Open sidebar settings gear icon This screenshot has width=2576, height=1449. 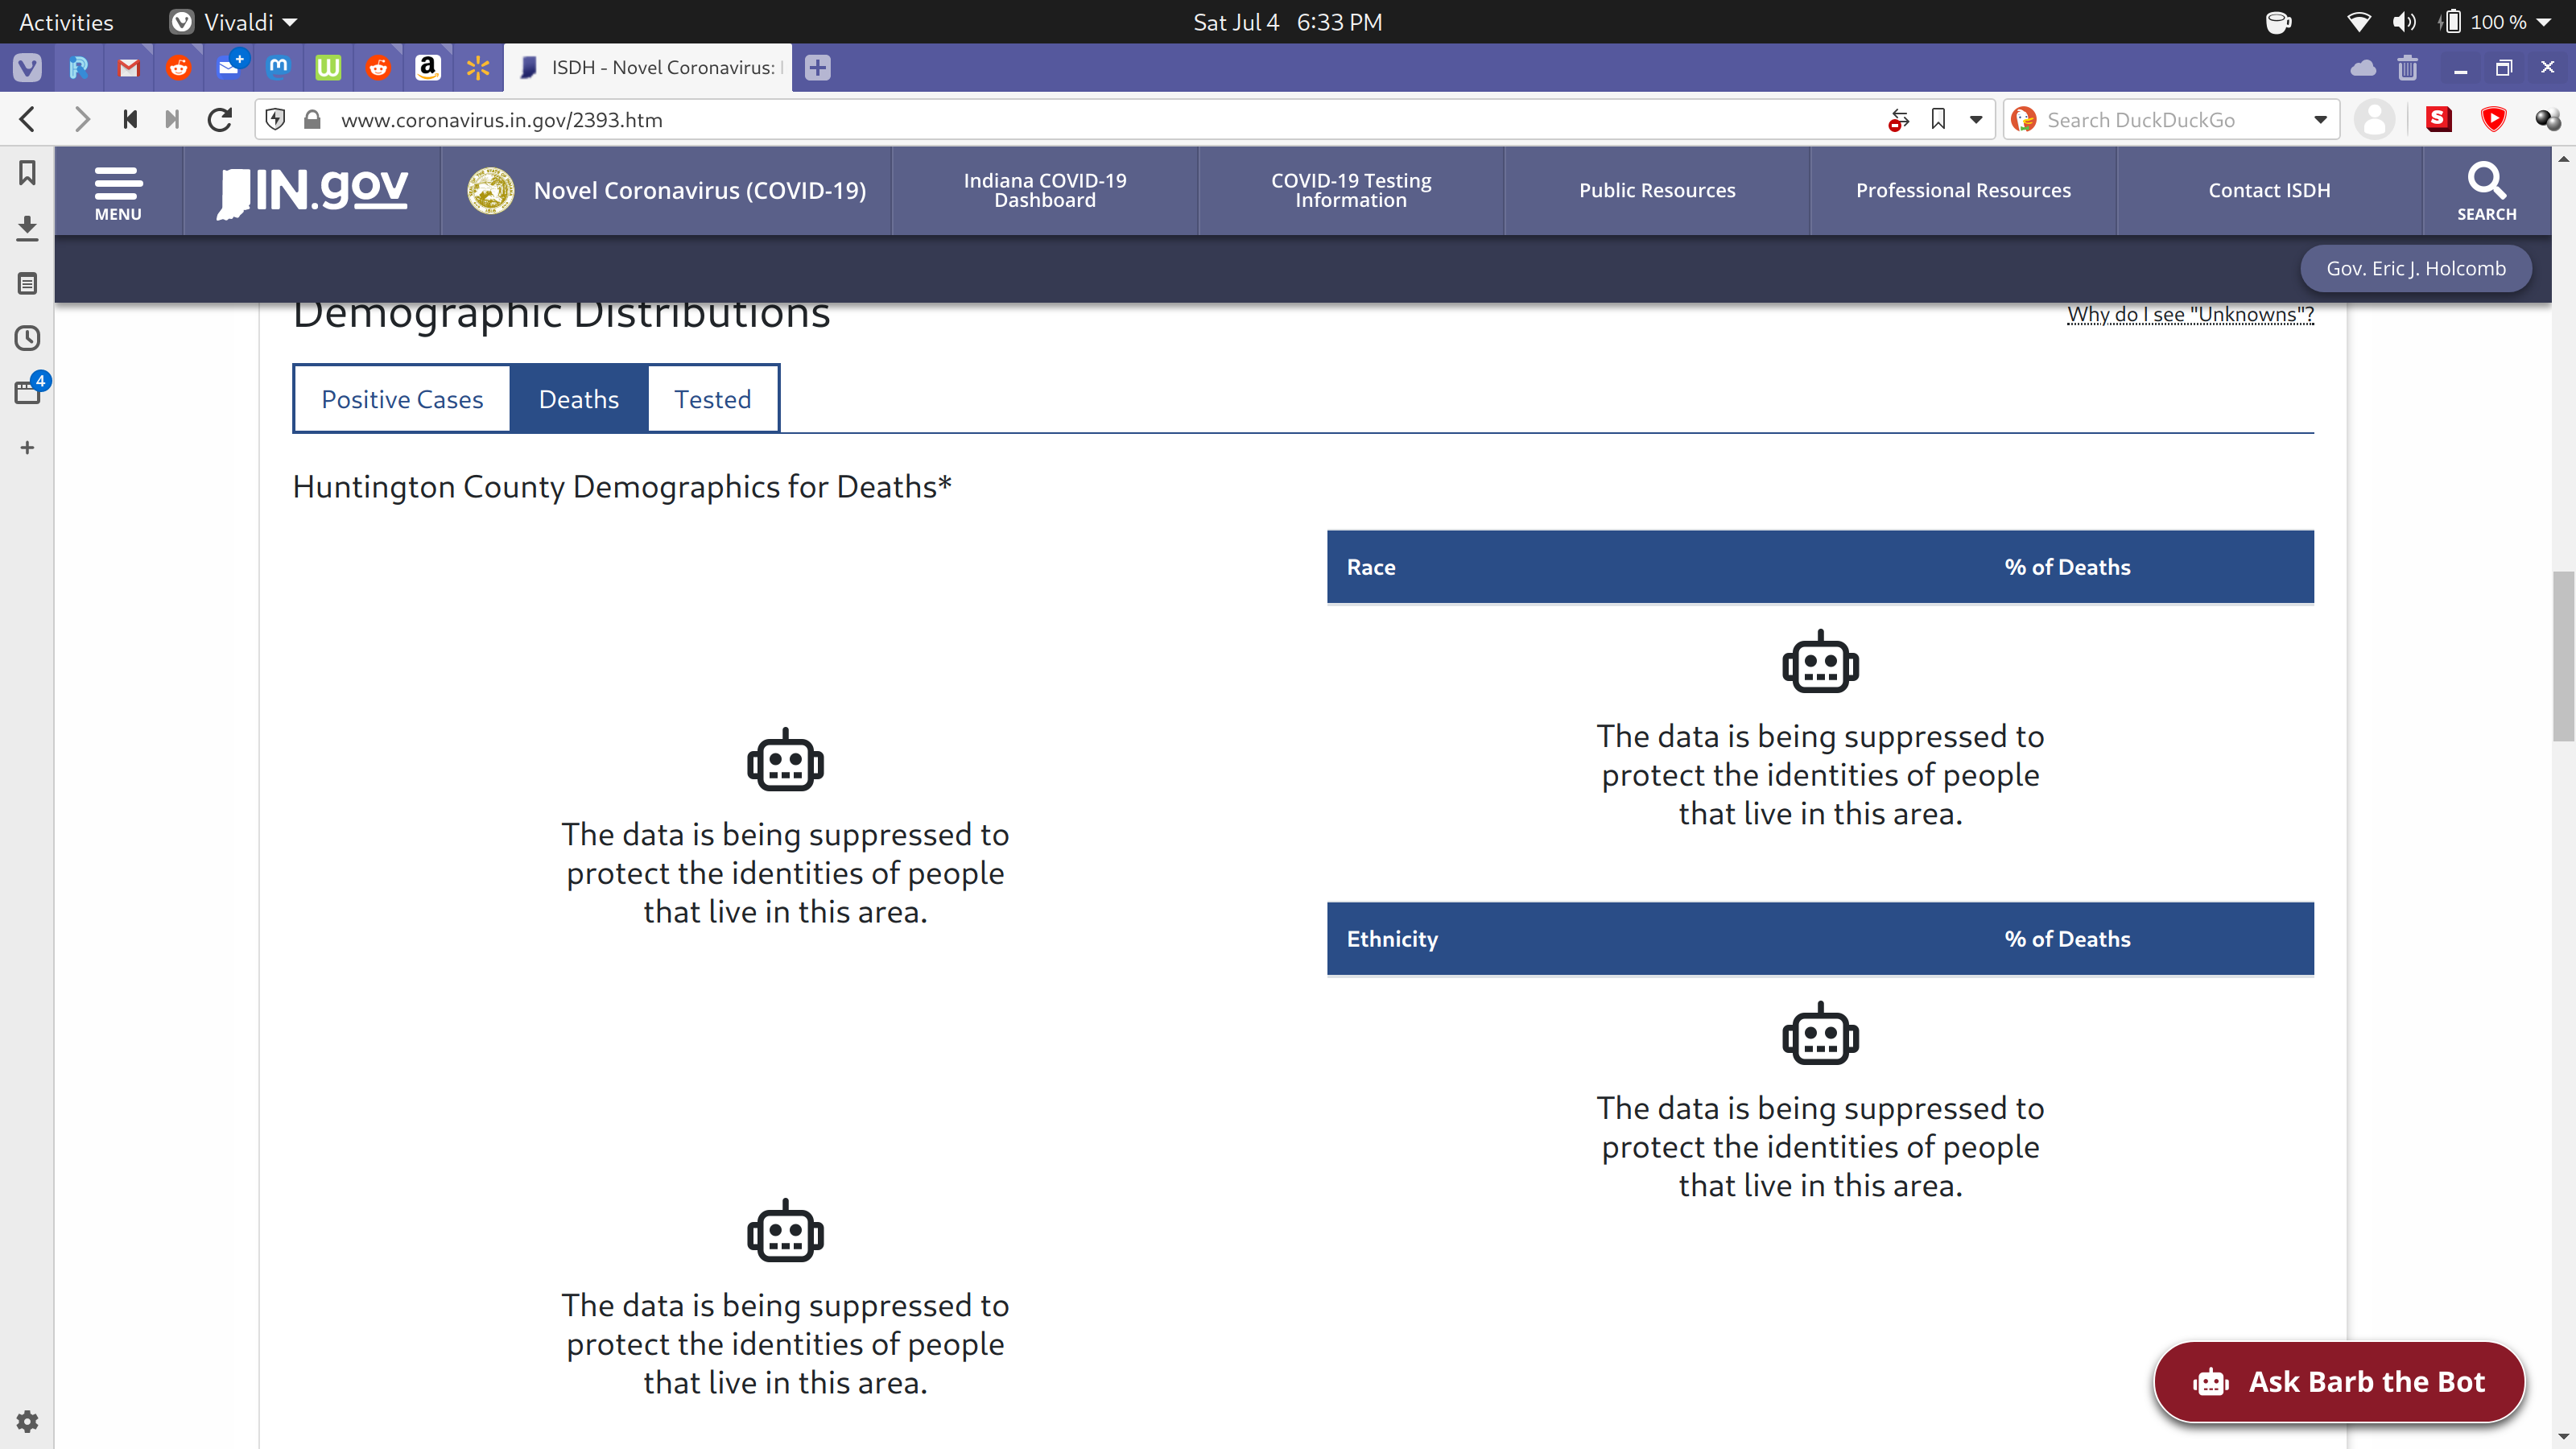point(27,1421)
